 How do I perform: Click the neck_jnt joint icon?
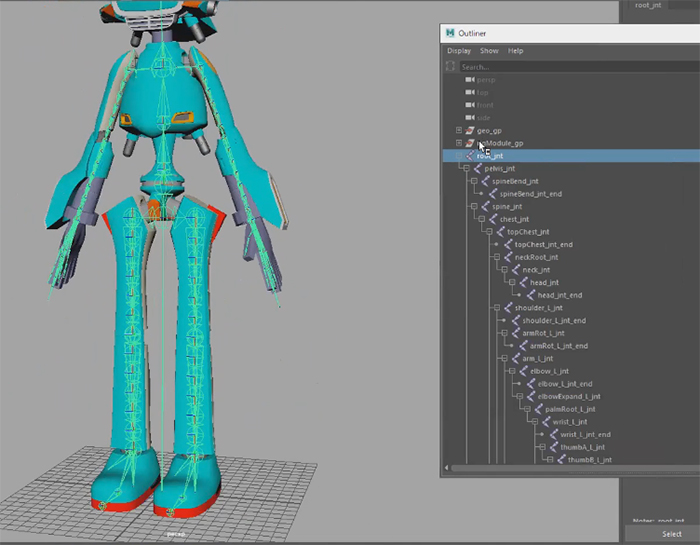tap(516, 270)
